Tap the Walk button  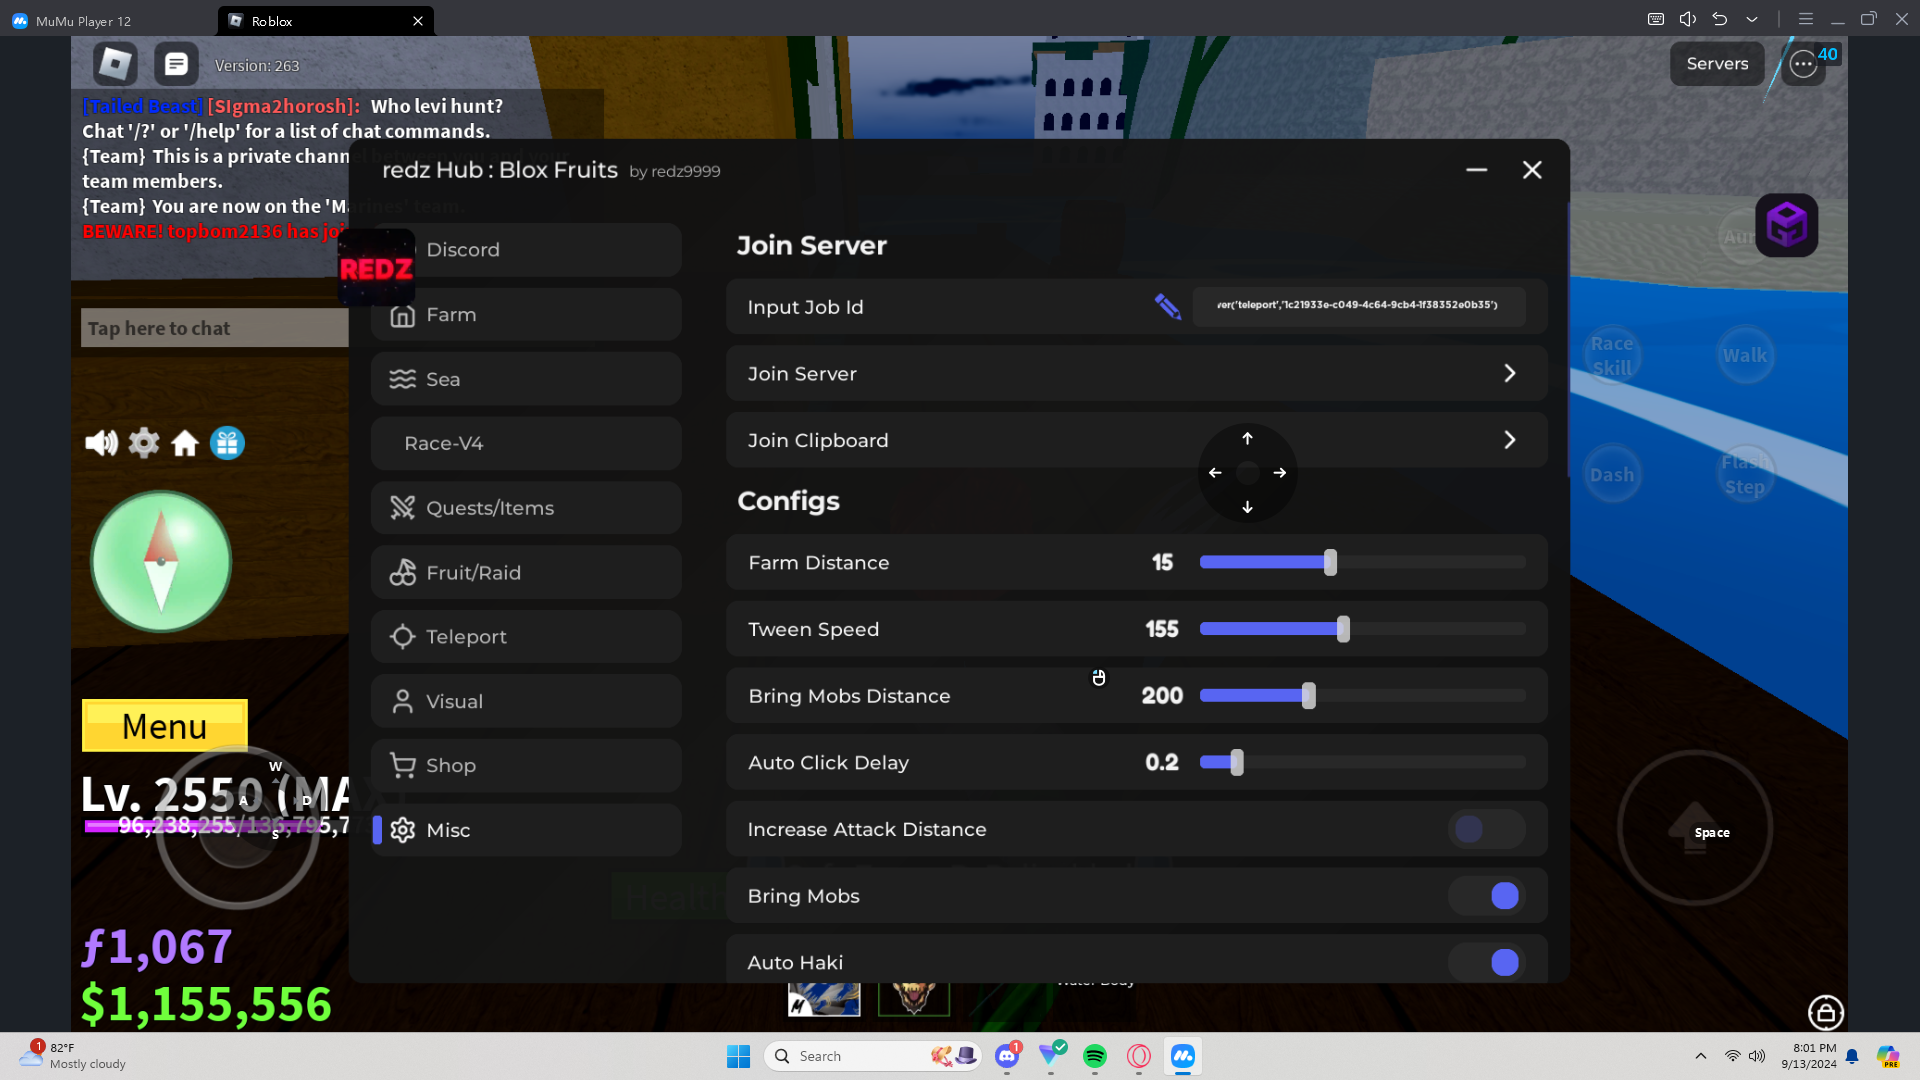click(1745, 355)
